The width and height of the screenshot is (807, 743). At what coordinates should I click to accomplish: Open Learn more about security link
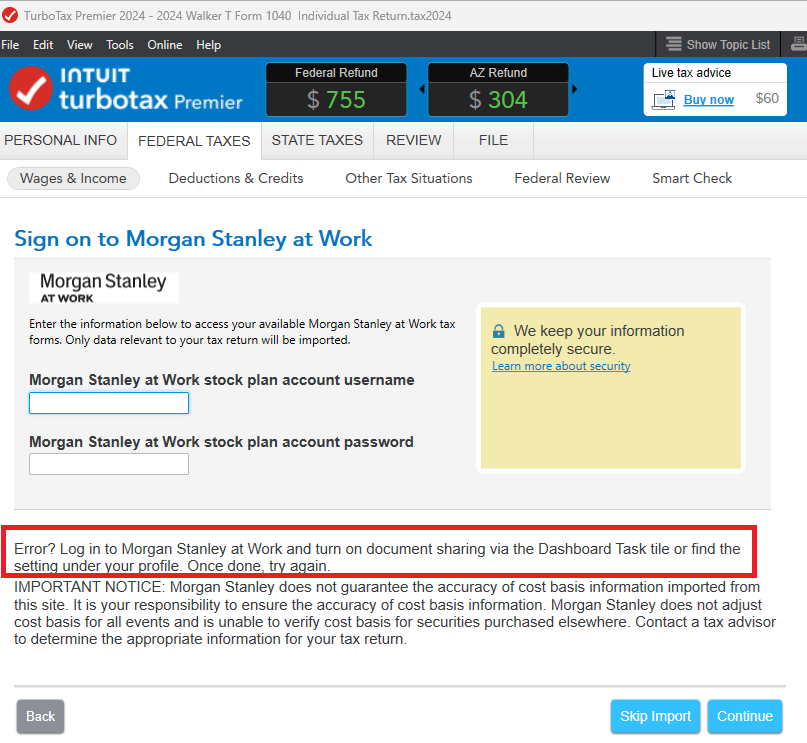561,366
